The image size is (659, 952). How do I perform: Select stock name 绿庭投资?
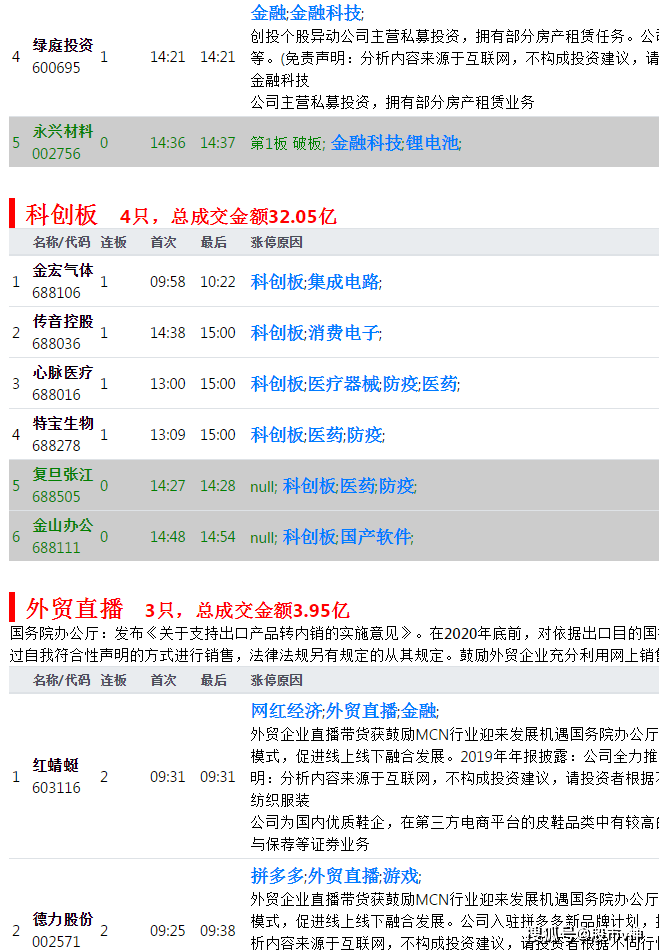63,46
